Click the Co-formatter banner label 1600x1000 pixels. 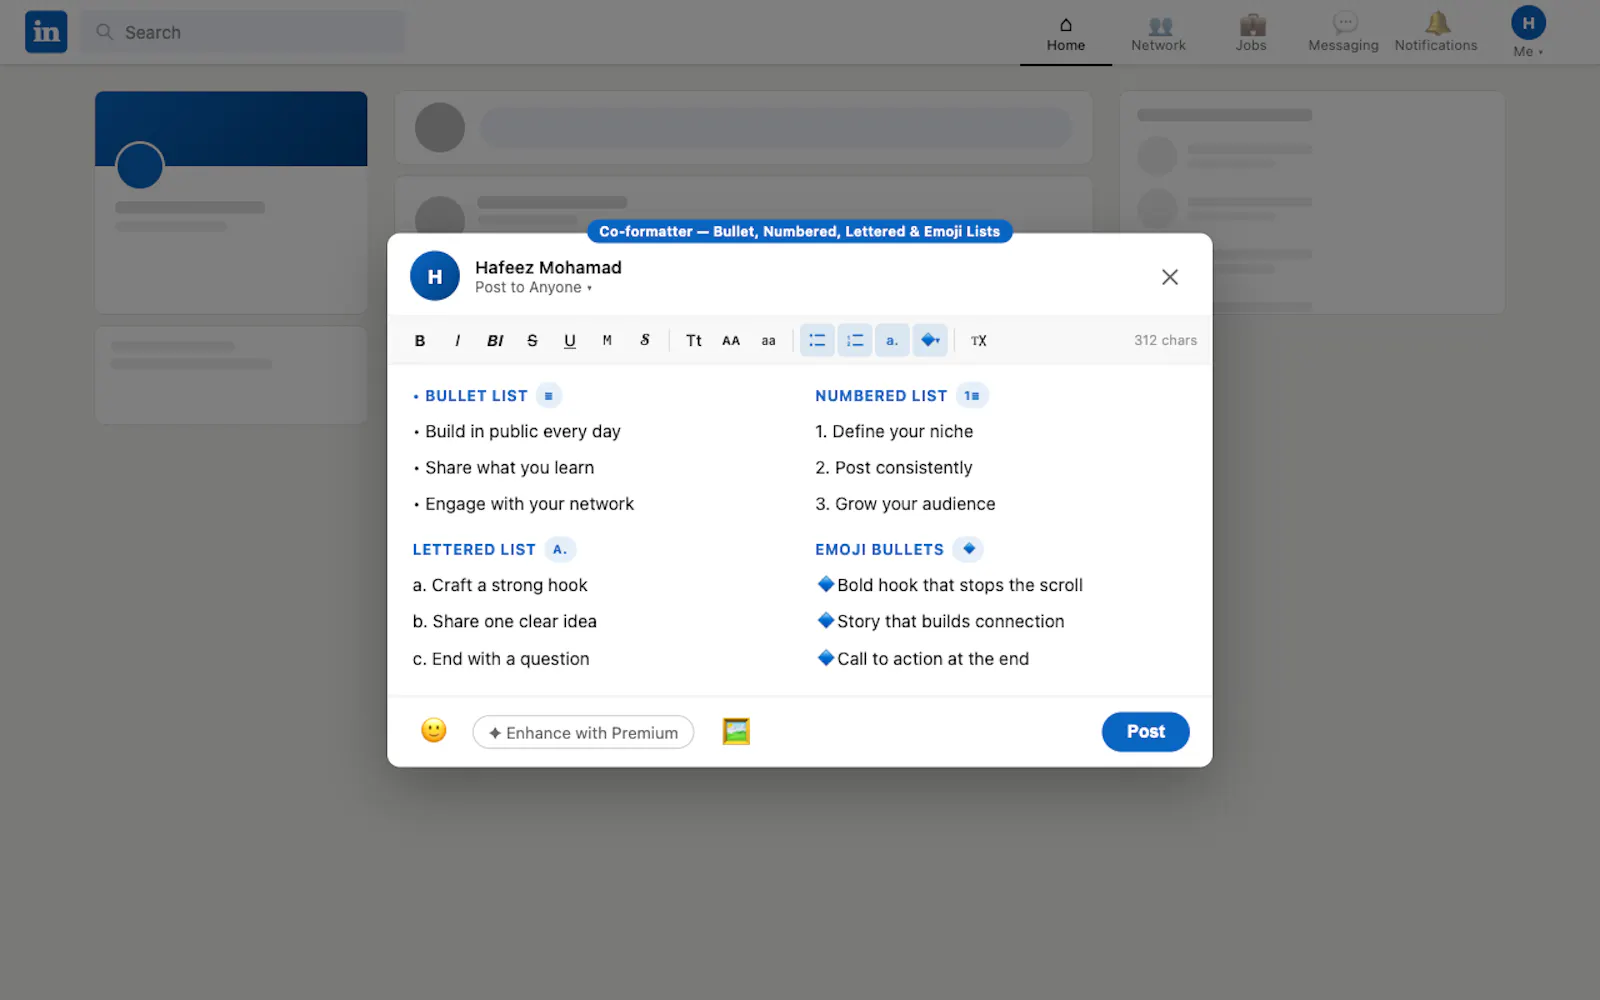pyautogui.click(x=800, y=232)
